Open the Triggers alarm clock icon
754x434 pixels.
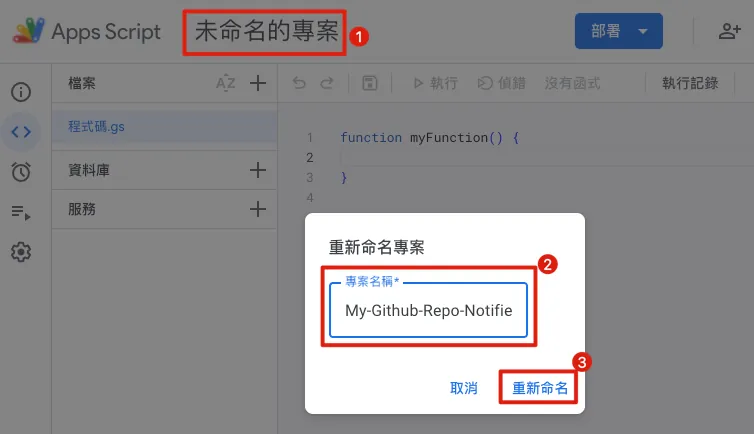point(21,172)
